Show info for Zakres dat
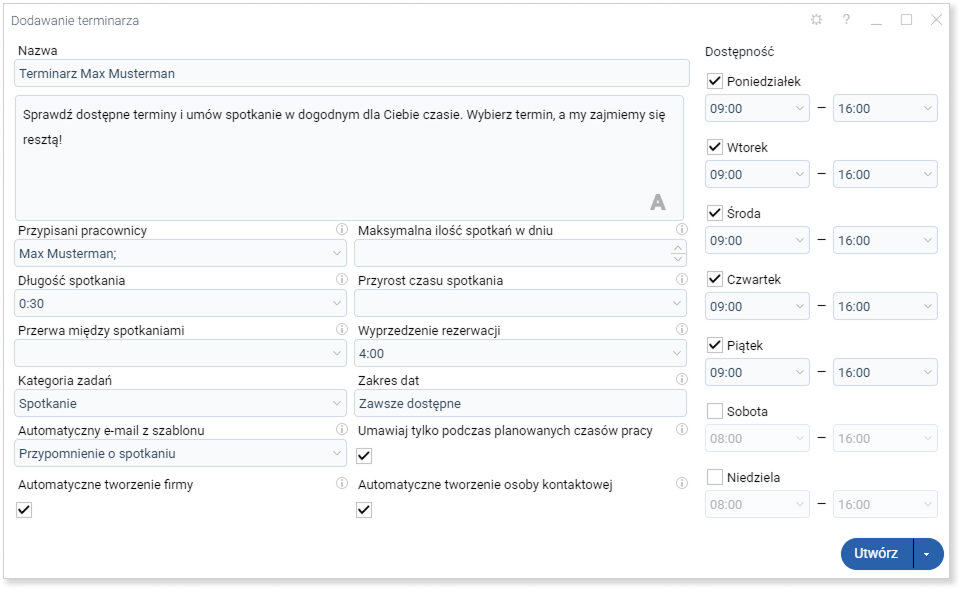The image size is (961, 590). pos(682,379)
